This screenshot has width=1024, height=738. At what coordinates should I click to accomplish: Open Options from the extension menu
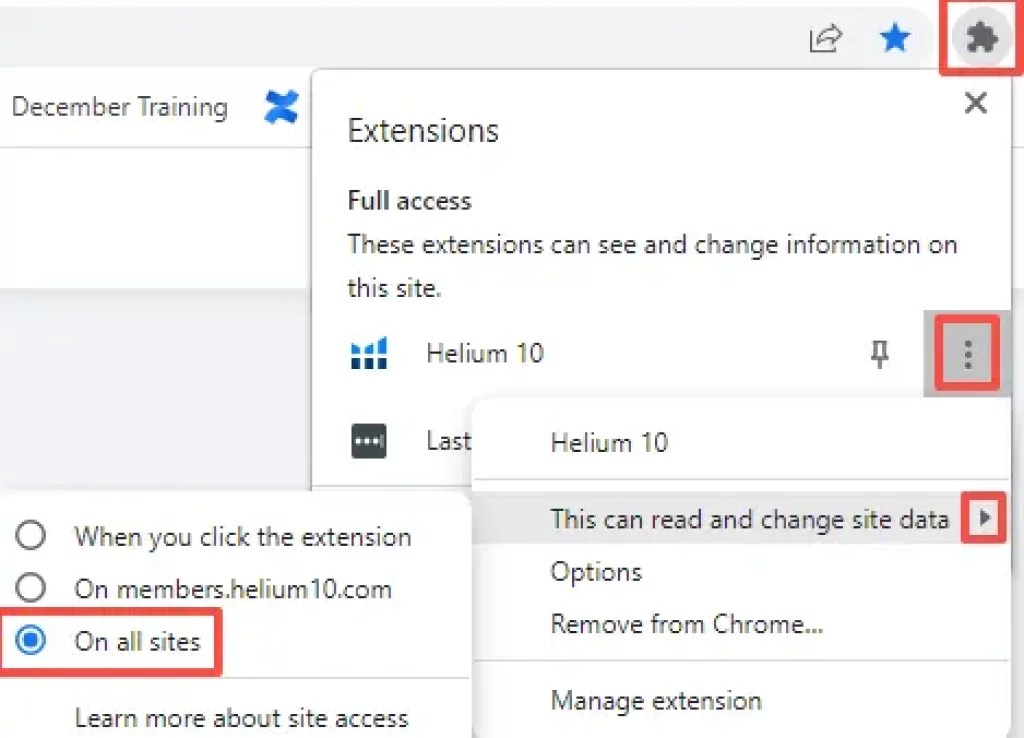[596, 572]
